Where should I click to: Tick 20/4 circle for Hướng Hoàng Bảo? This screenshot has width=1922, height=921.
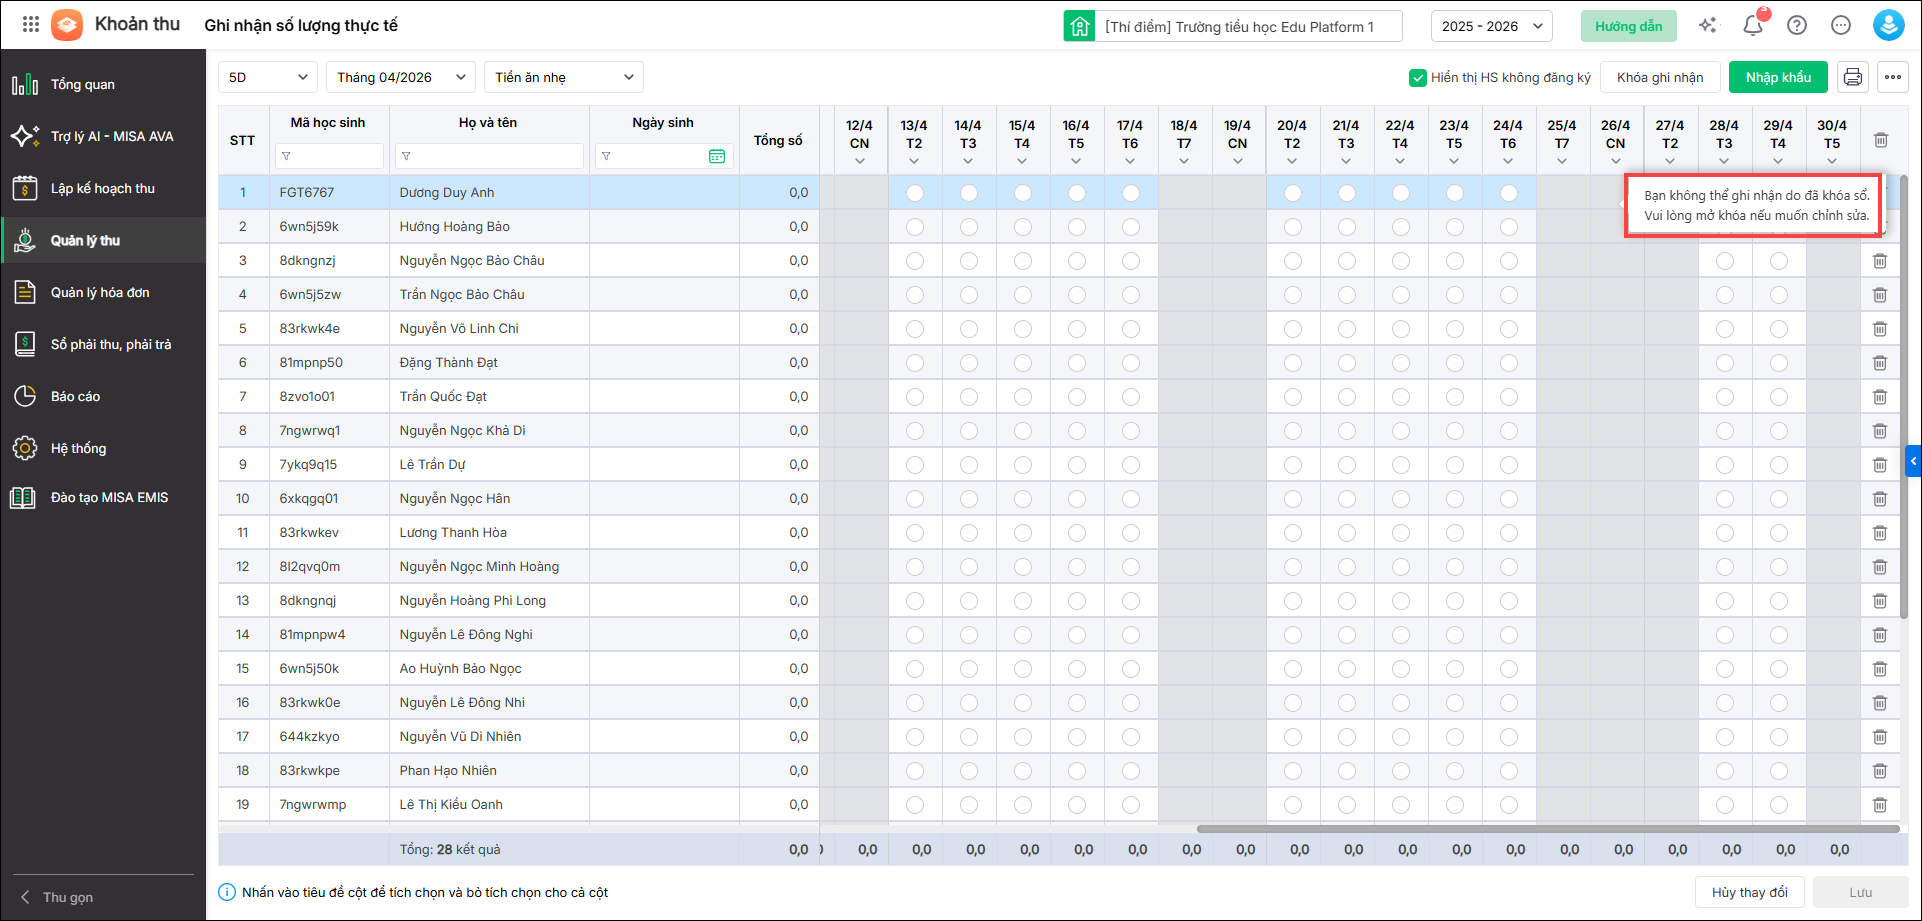(x=1293, y=227)
